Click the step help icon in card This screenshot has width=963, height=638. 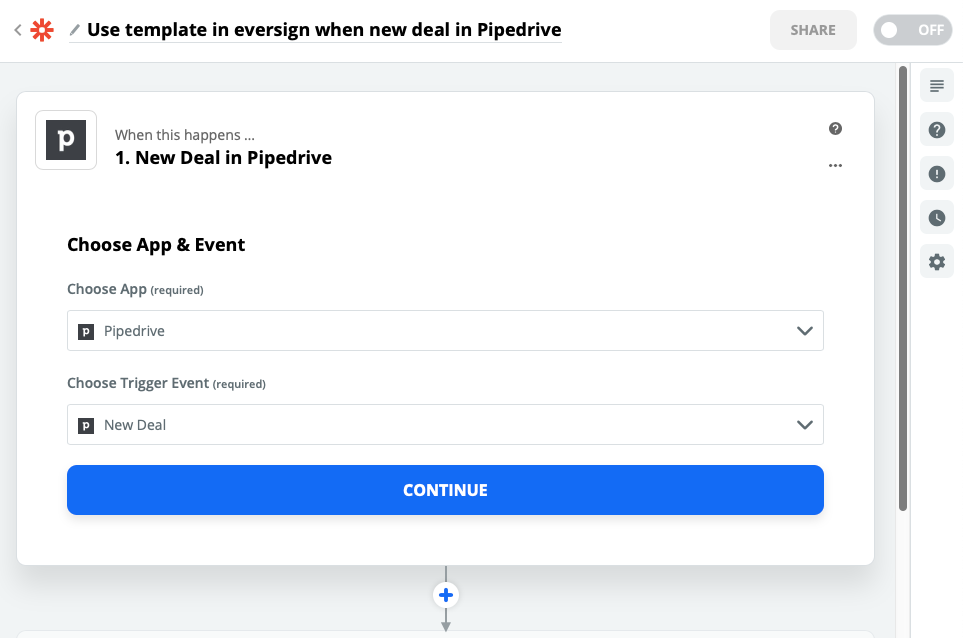[835, 128]
